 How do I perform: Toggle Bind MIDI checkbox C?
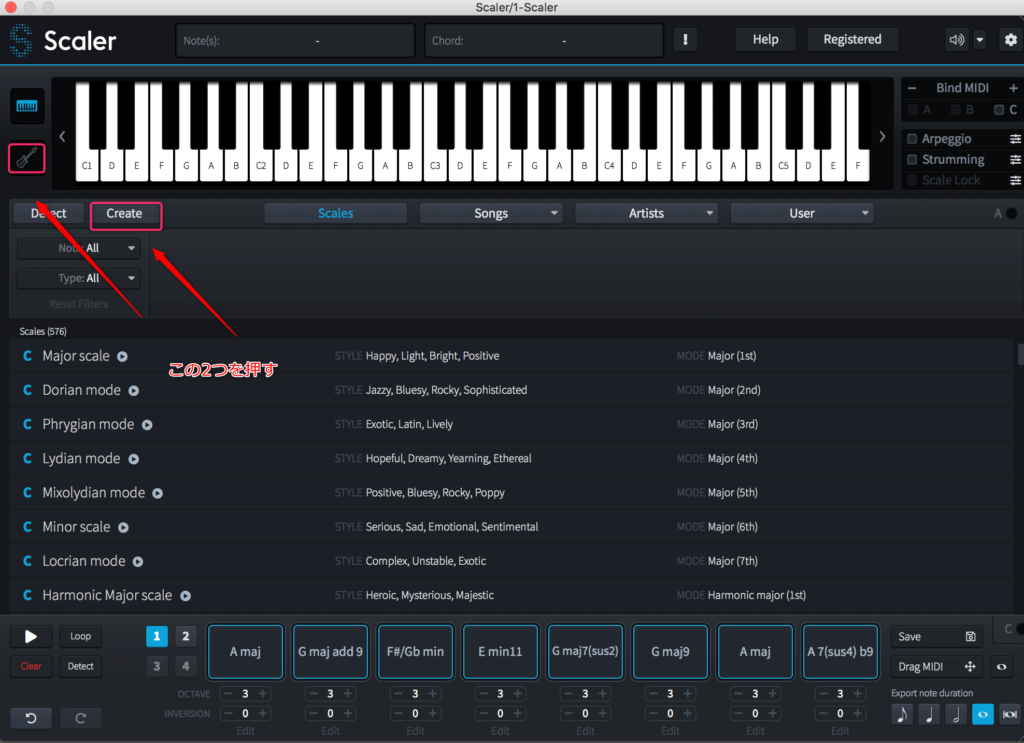coord(999,110)
